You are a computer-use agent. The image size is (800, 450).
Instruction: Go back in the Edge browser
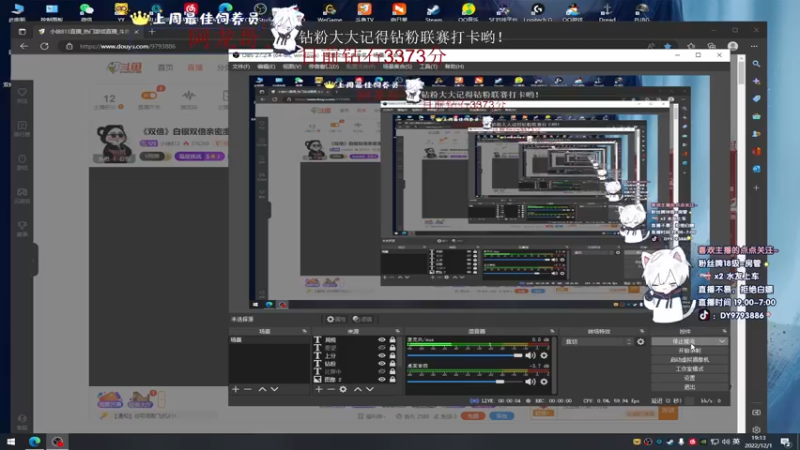click(24, 46)
